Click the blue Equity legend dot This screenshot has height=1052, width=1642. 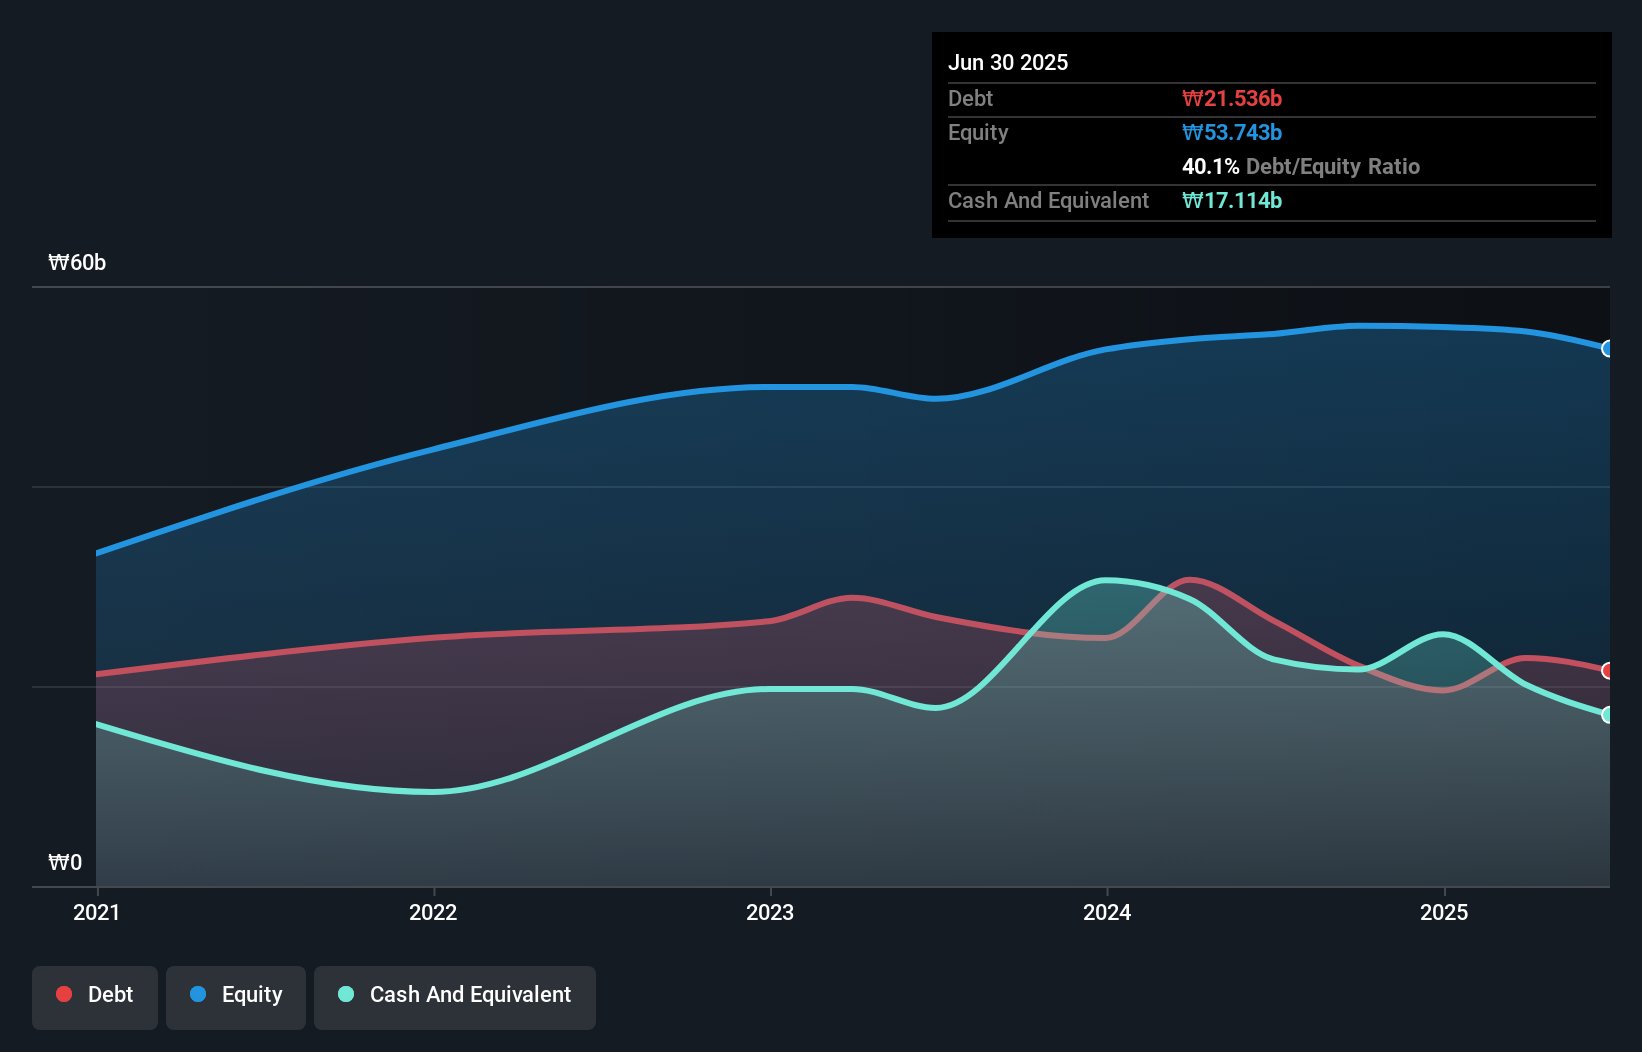click(198, 994)
